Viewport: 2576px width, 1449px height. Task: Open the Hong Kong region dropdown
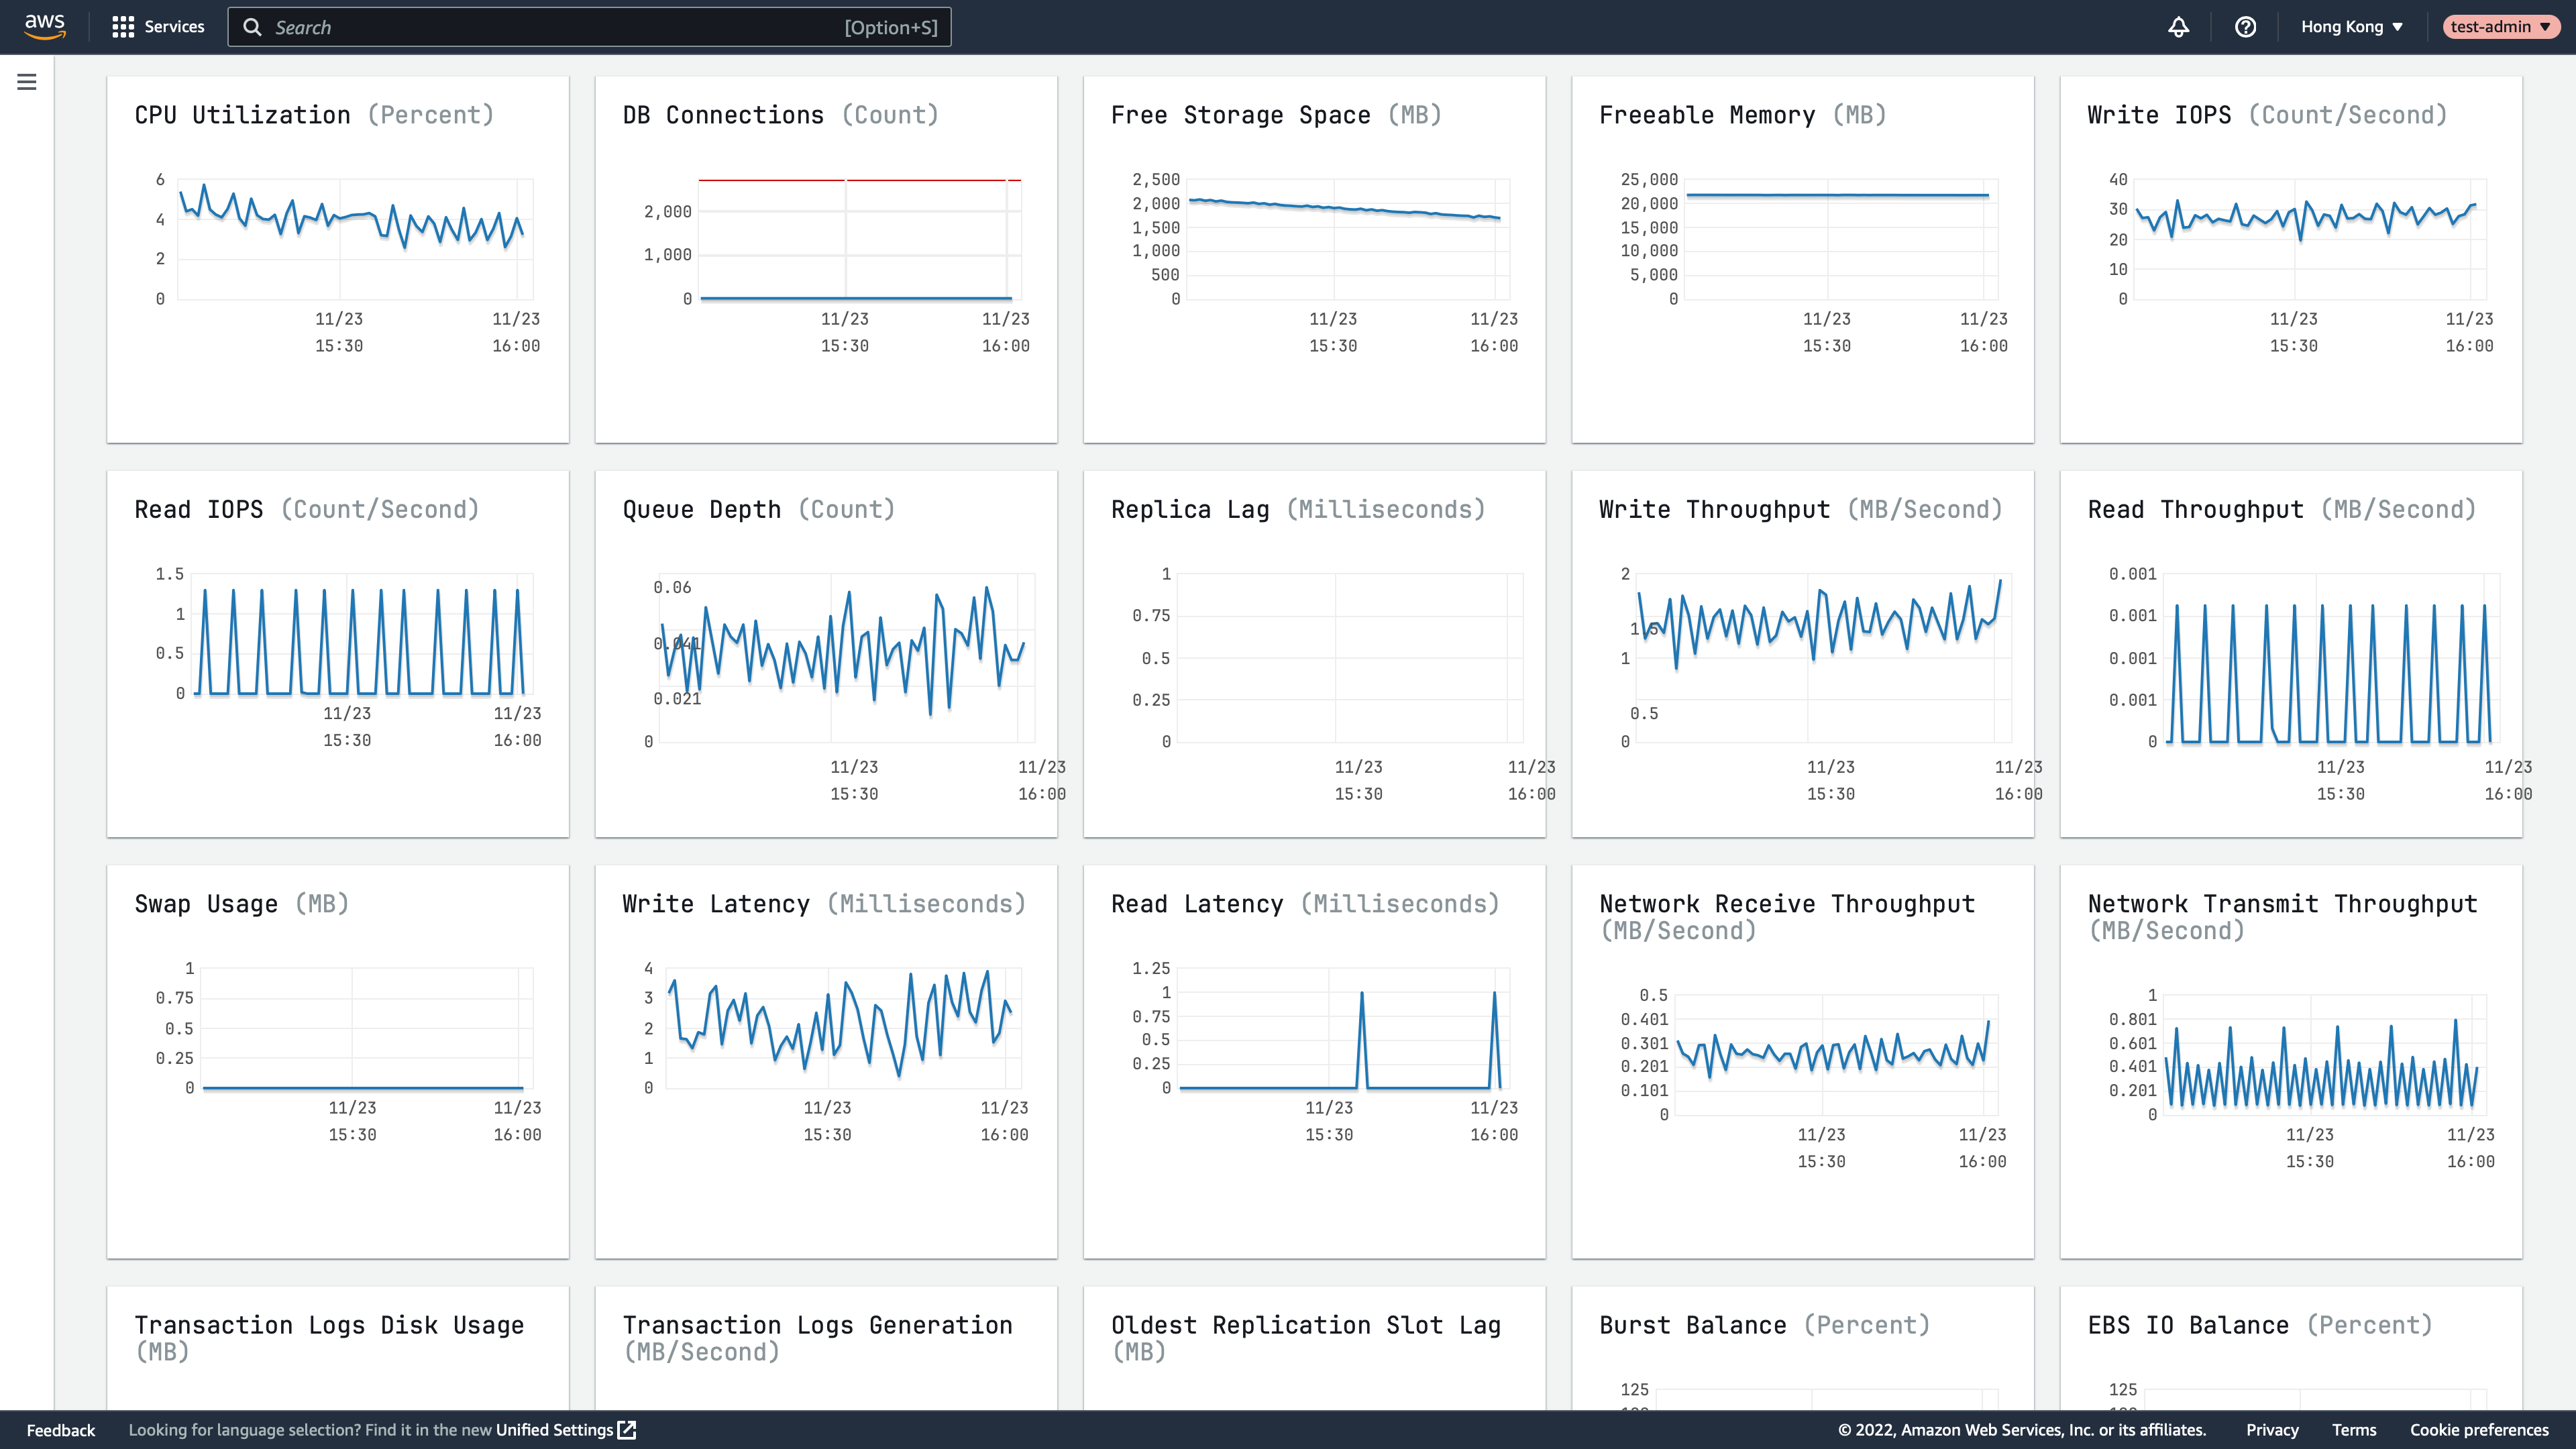click(2351, 27)
